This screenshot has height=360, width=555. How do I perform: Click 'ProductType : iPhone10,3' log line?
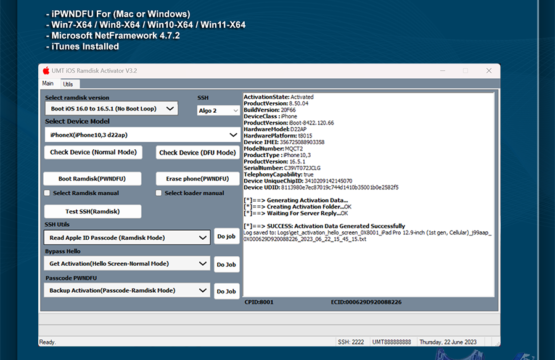(277, 155)
